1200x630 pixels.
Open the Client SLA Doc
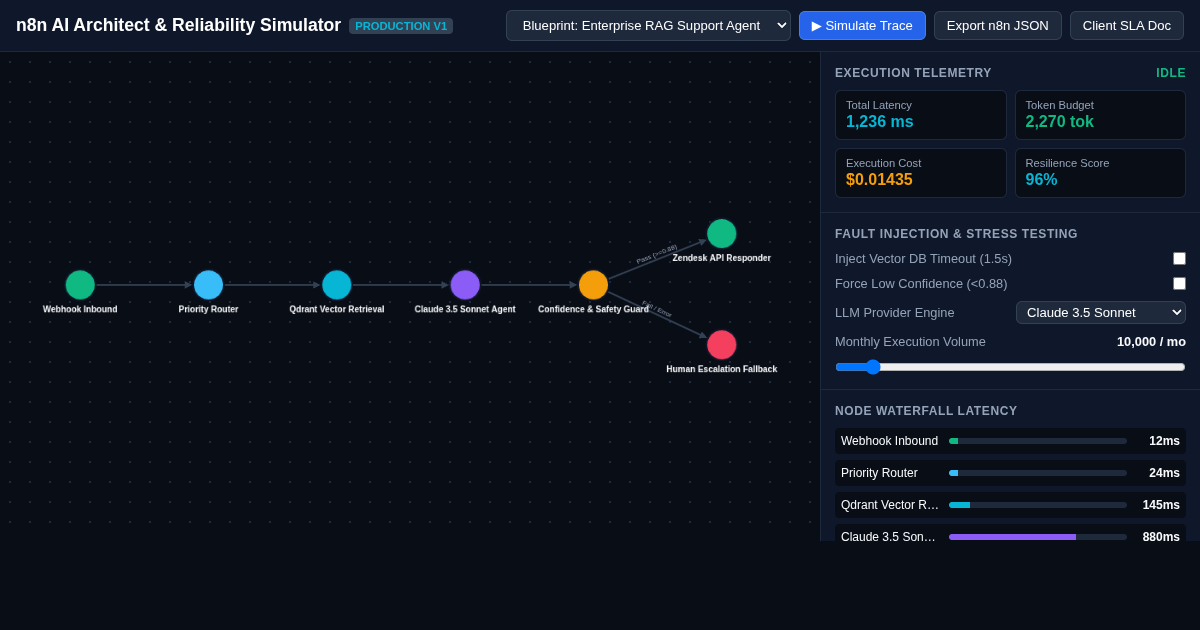1127,25
